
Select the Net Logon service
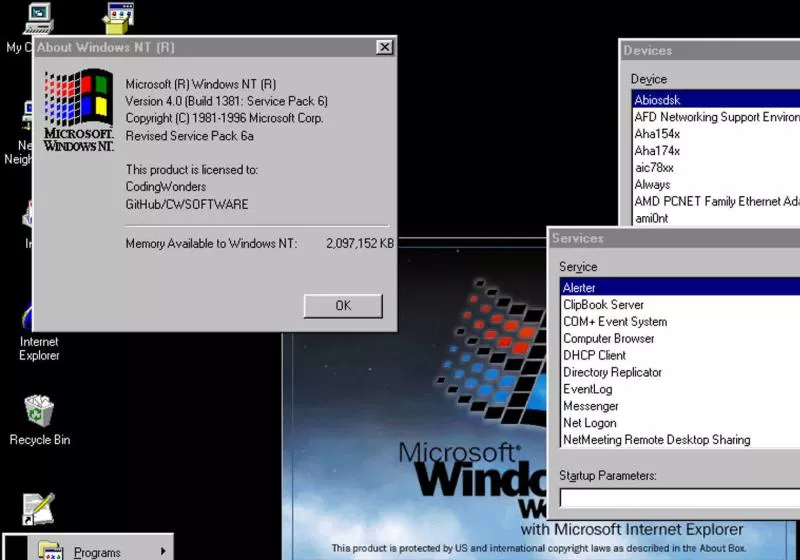pyautogui.click(x=680, y=422)
